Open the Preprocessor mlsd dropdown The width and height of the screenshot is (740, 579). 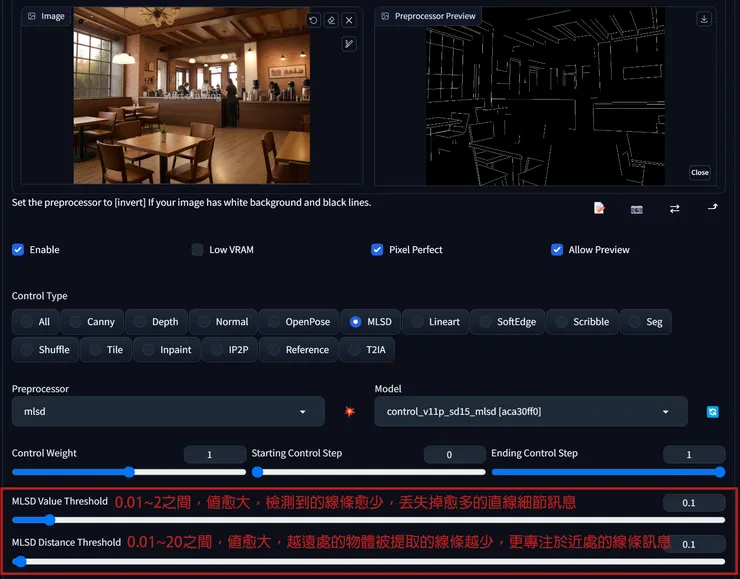click(x=168, y=411)
